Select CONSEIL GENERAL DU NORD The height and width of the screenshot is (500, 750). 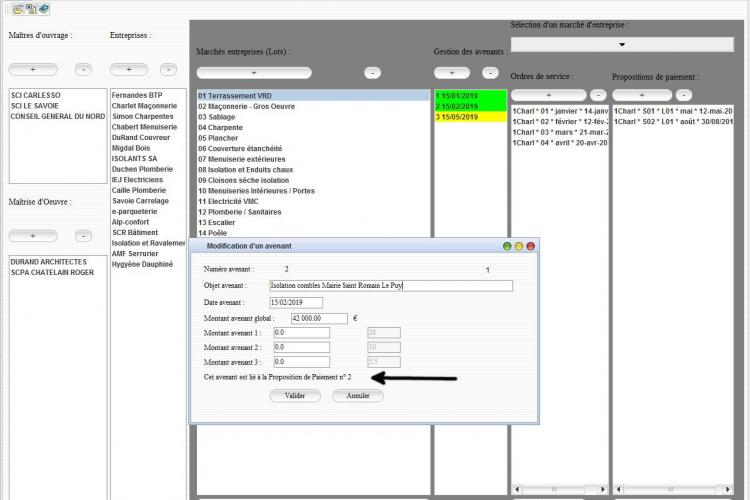tap(58, 116)
